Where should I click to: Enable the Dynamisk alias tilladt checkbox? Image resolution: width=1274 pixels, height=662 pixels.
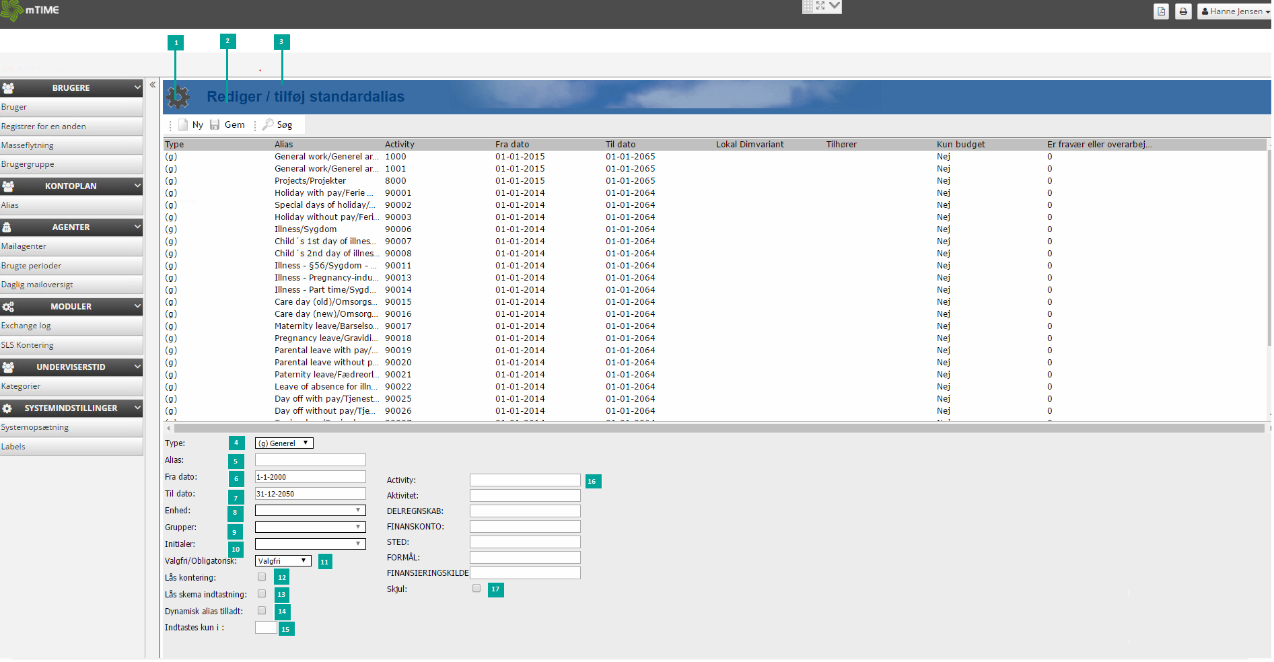pos(262,610)
